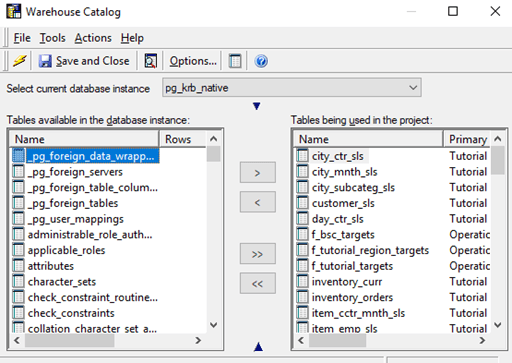Click table icon beside f_tutorial_region_targets
The height and width of the screenshot is (363, 512).
tap(302, 250)
